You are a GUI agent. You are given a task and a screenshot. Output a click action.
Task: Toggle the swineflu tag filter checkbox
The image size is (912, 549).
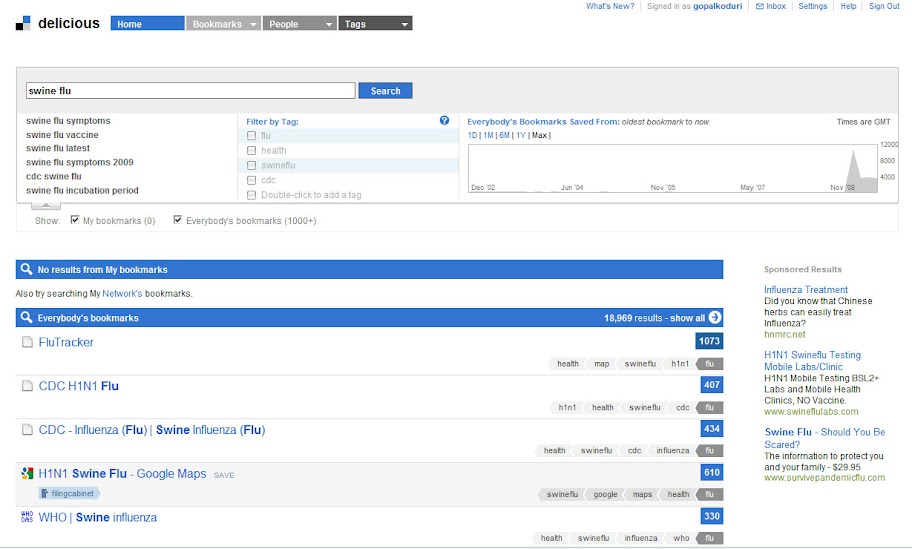251,165
